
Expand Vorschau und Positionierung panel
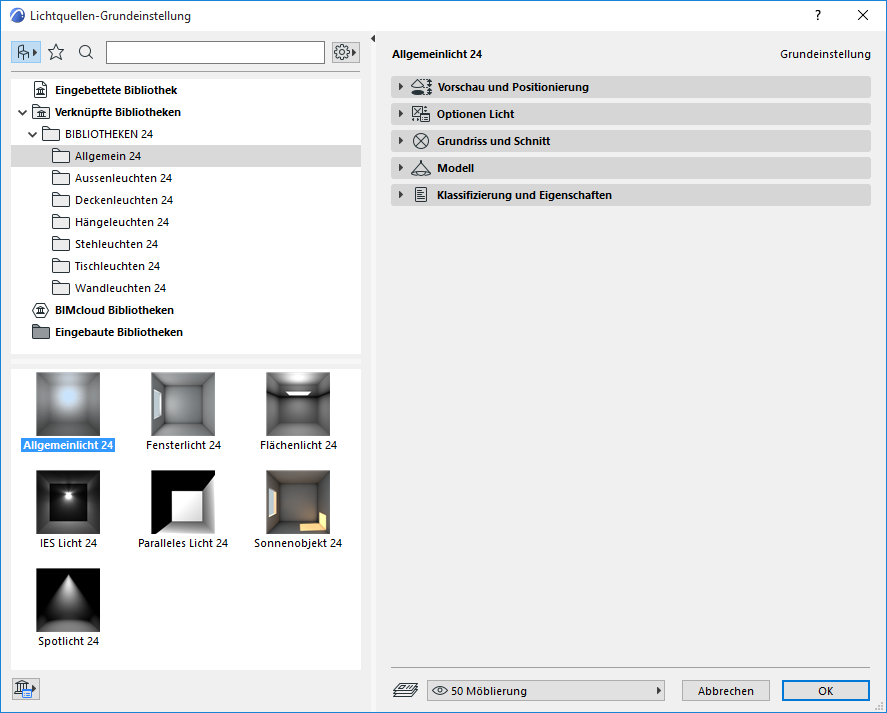pyautogui.click(x=631, y=87)
